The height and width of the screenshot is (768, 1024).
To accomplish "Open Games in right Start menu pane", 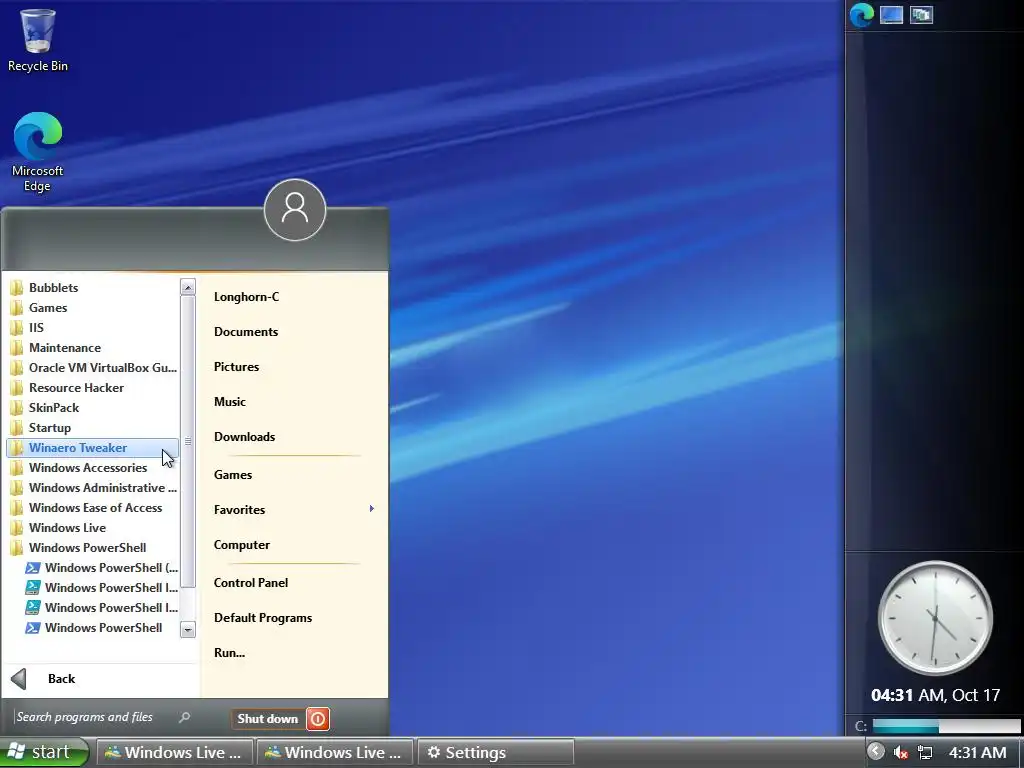I will click(232, 475).
